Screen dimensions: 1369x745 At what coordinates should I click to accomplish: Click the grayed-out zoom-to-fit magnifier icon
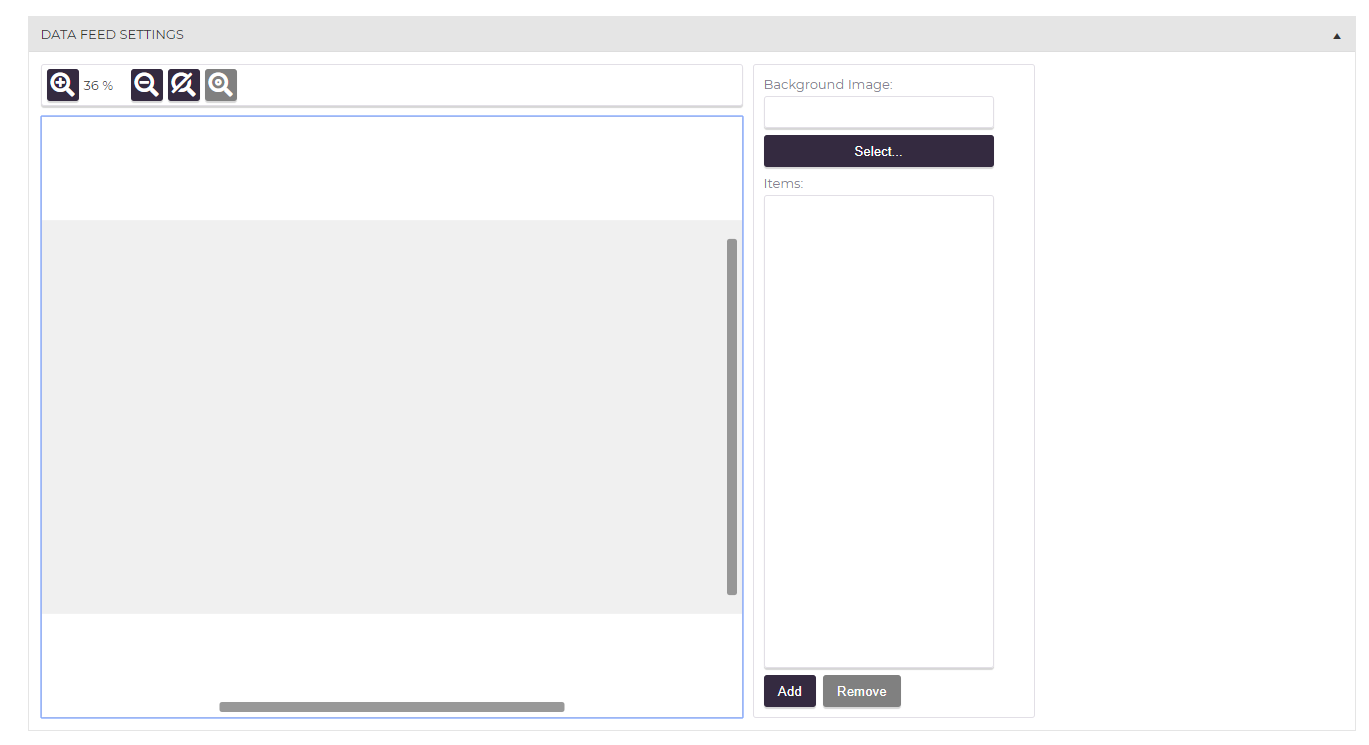pos(221,85)
